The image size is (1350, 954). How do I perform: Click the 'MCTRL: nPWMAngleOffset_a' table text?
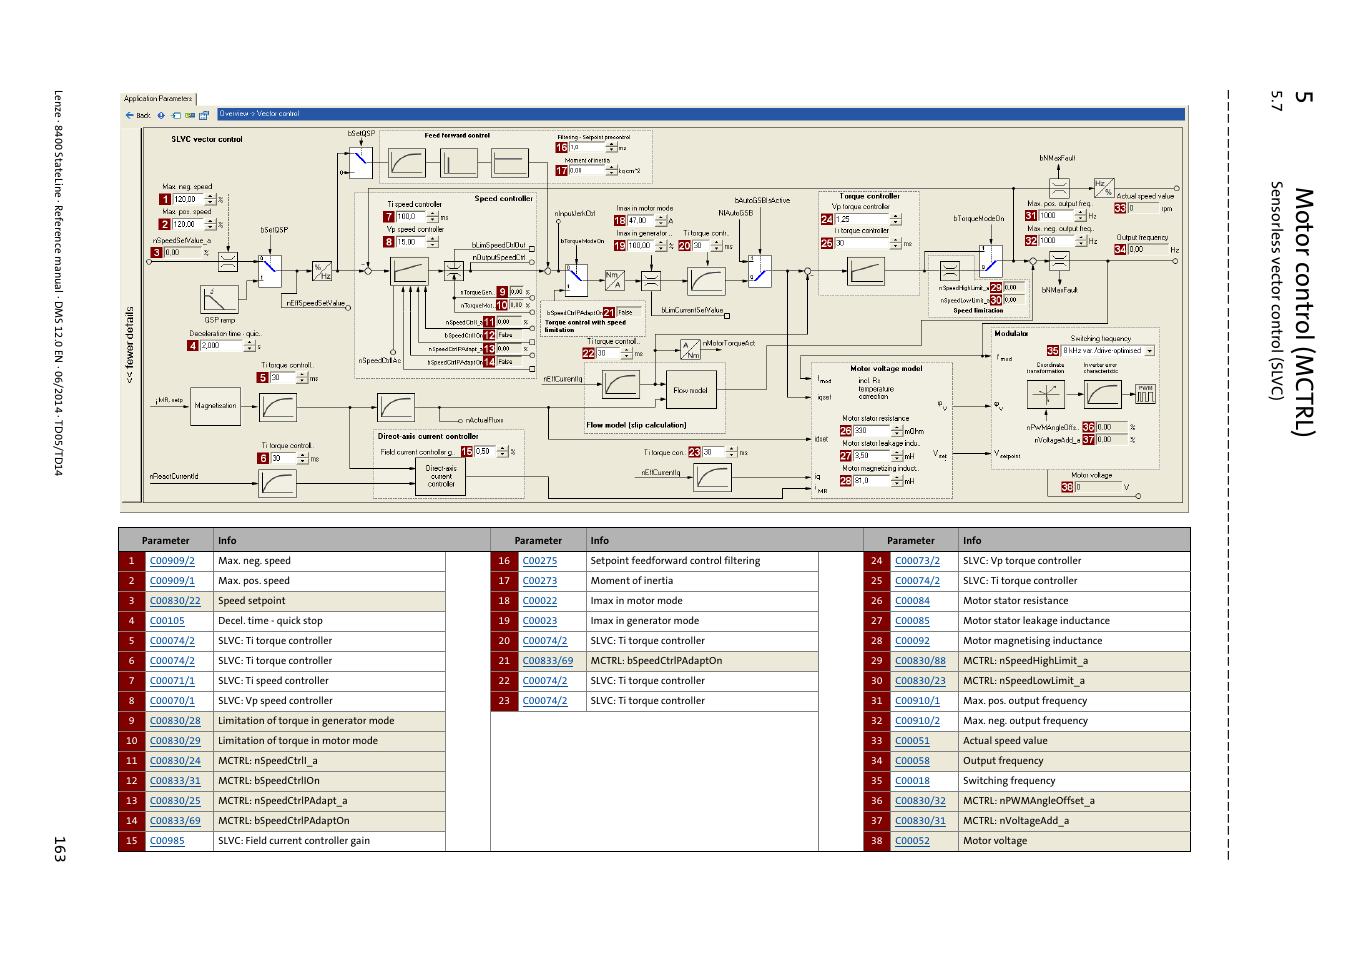point(1029,801)
